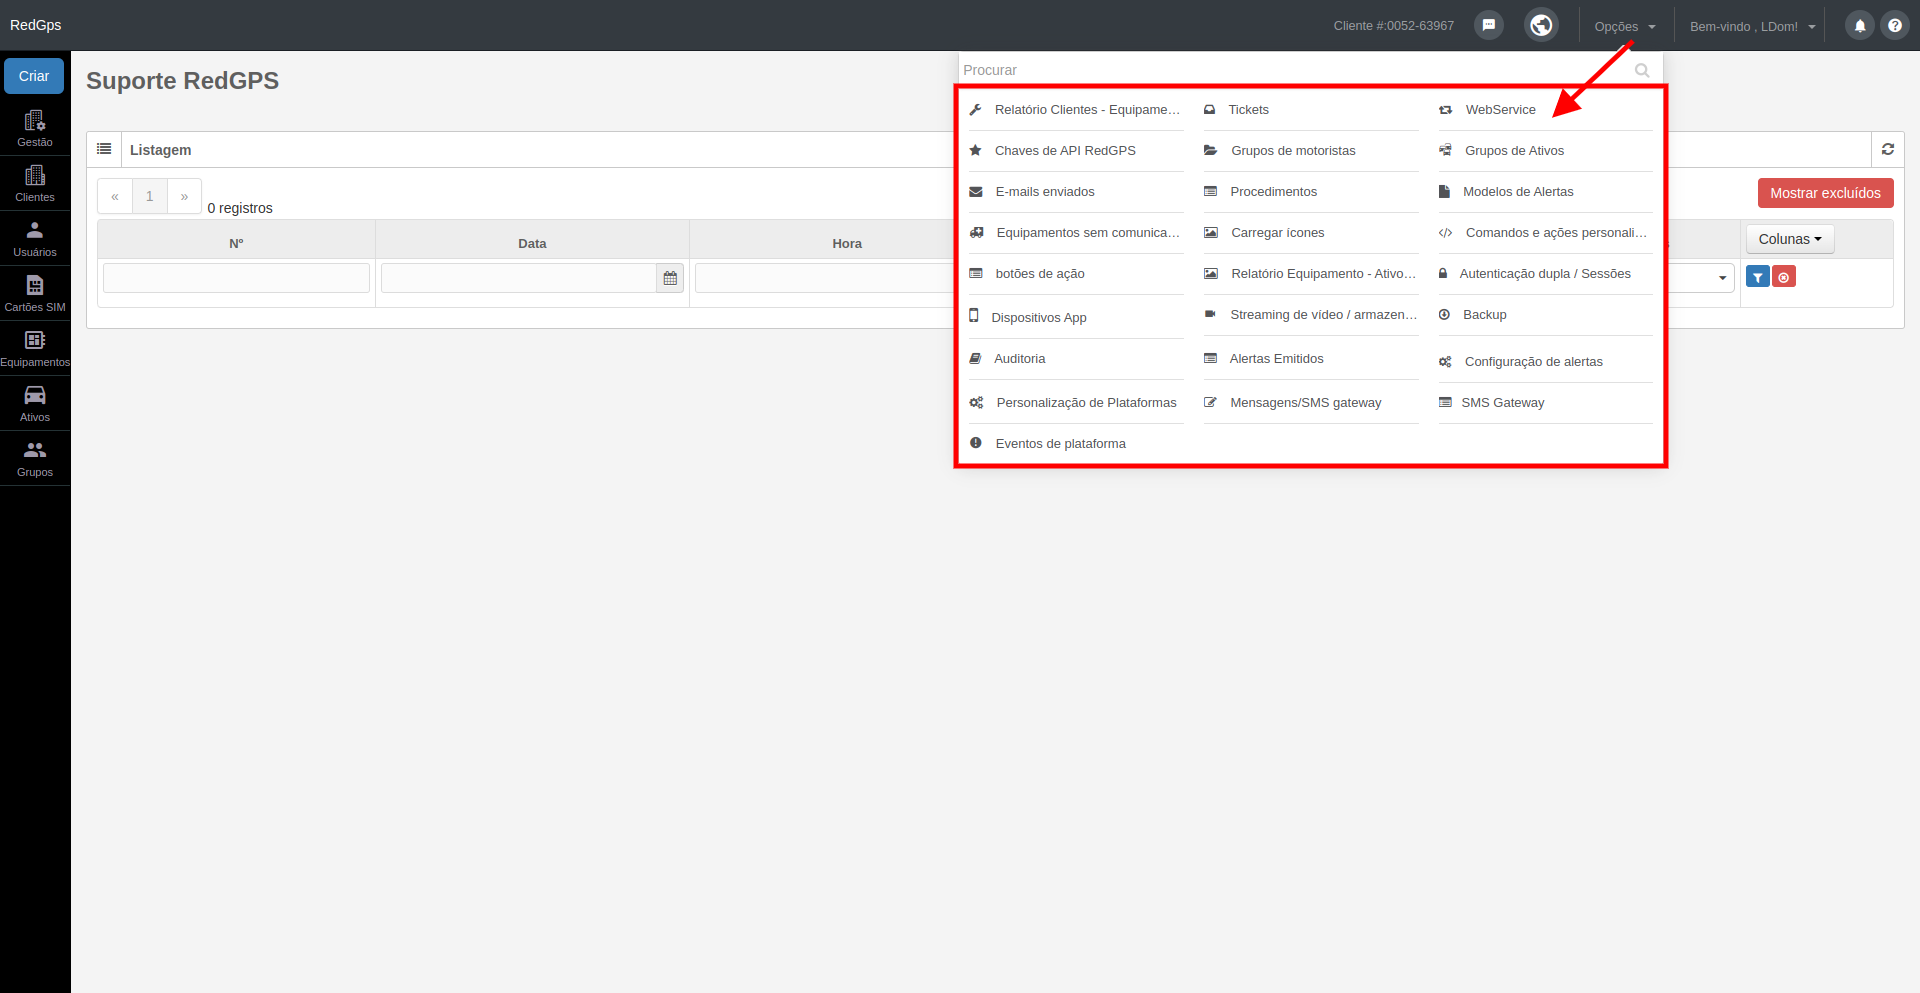Clear filters with red circle icon
Screen dimensions: 1920x993
[x=1784, y=277]
